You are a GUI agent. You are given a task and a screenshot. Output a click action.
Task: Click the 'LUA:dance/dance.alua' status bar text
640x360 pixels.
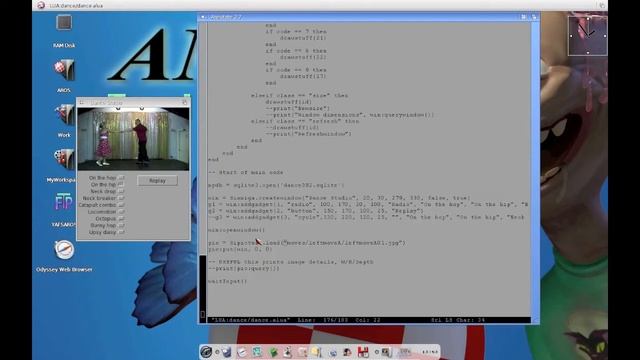(251, 320)
